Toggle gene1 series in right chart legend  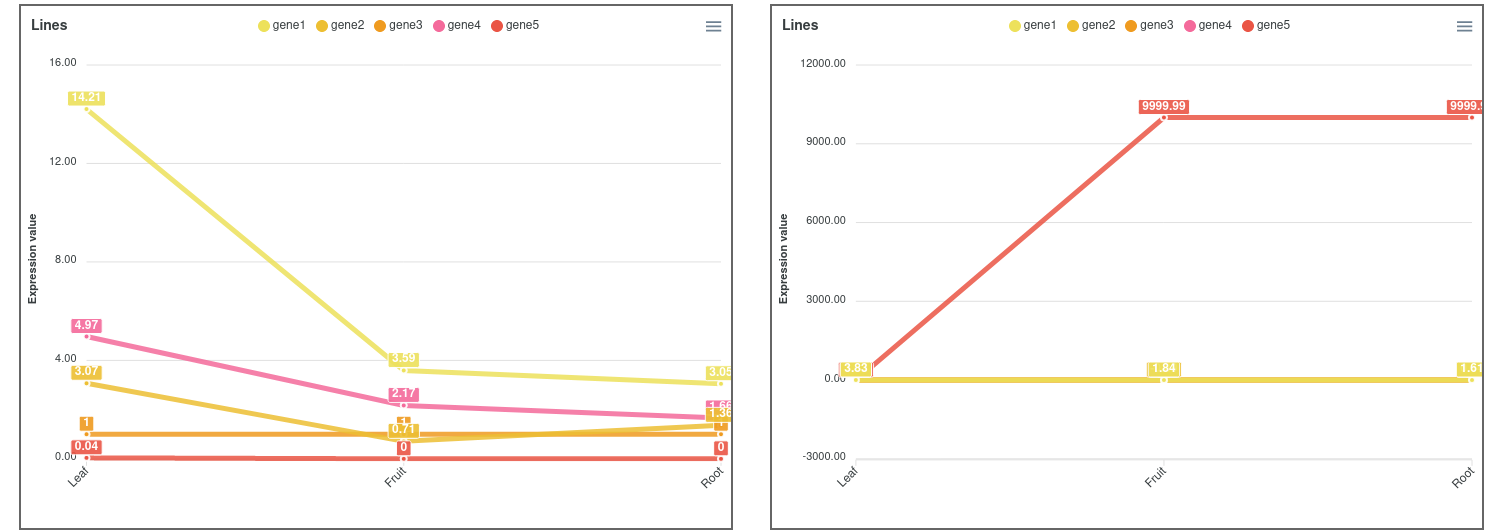point(1033,25)
